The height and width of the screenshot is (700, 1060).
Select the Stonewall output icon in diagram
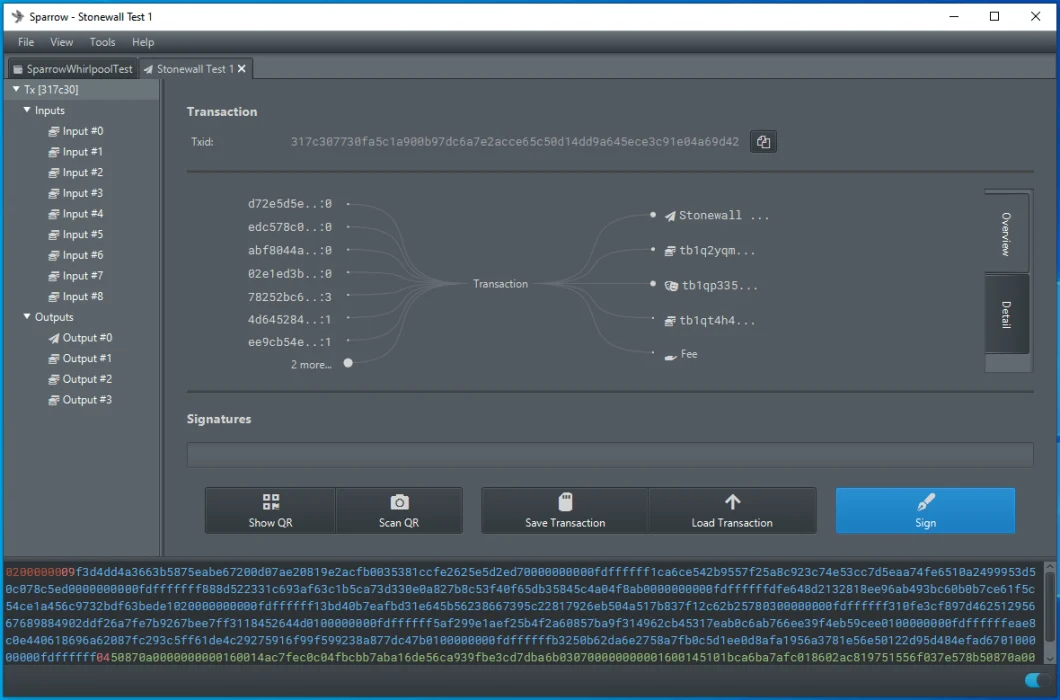pyautogui.click(x=671, y=216)
